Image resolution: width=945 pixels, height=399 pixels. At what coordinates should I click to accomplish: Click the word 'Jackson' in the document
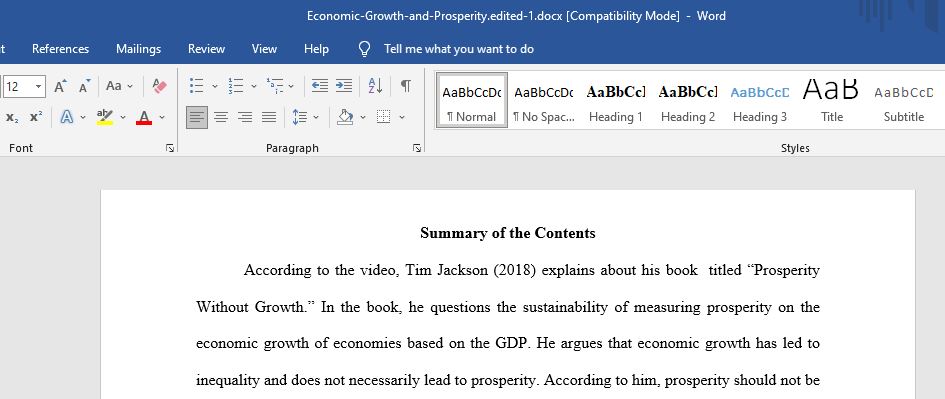463,271
